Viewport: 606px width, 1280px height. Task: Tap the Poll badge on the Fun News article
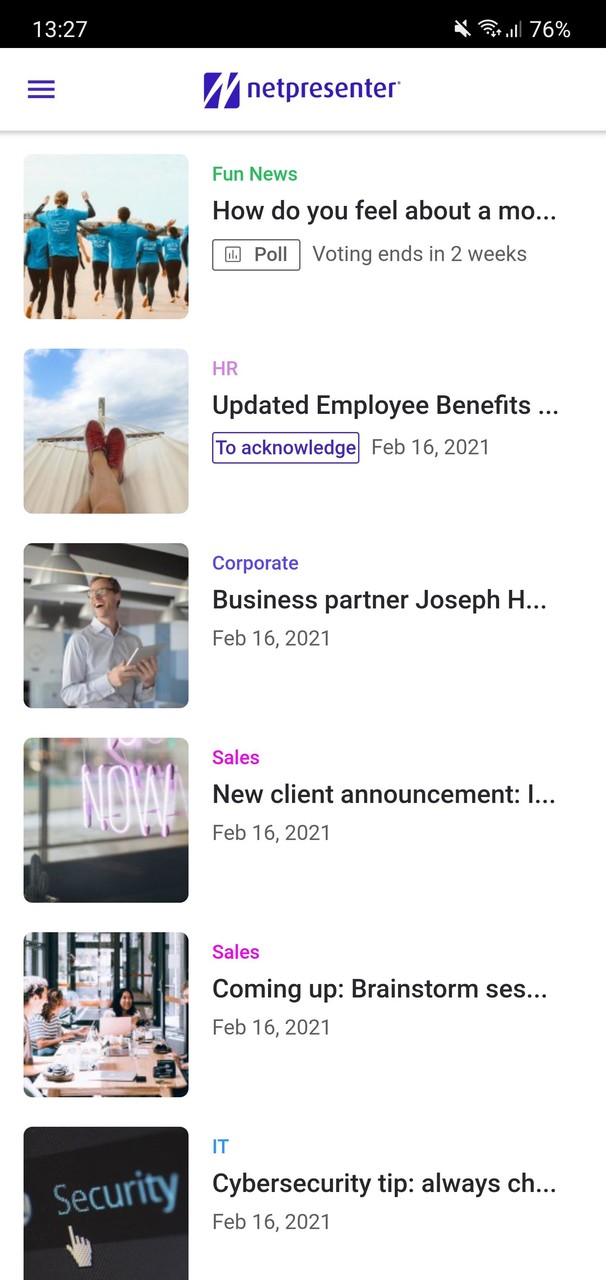(x=256, y=254)
